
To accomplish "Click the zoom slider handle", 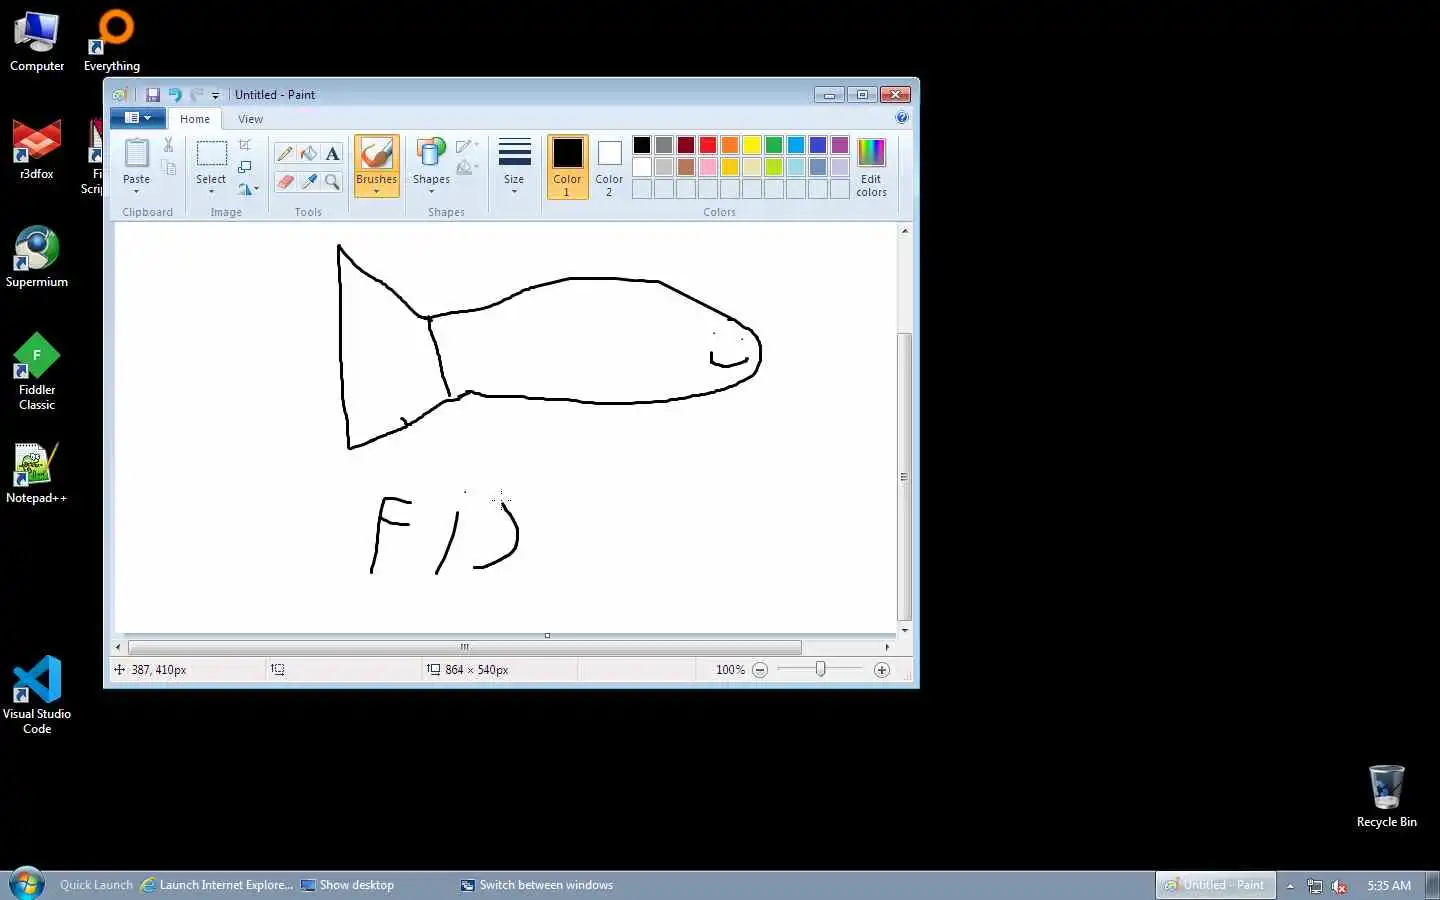I will point(820,669).
